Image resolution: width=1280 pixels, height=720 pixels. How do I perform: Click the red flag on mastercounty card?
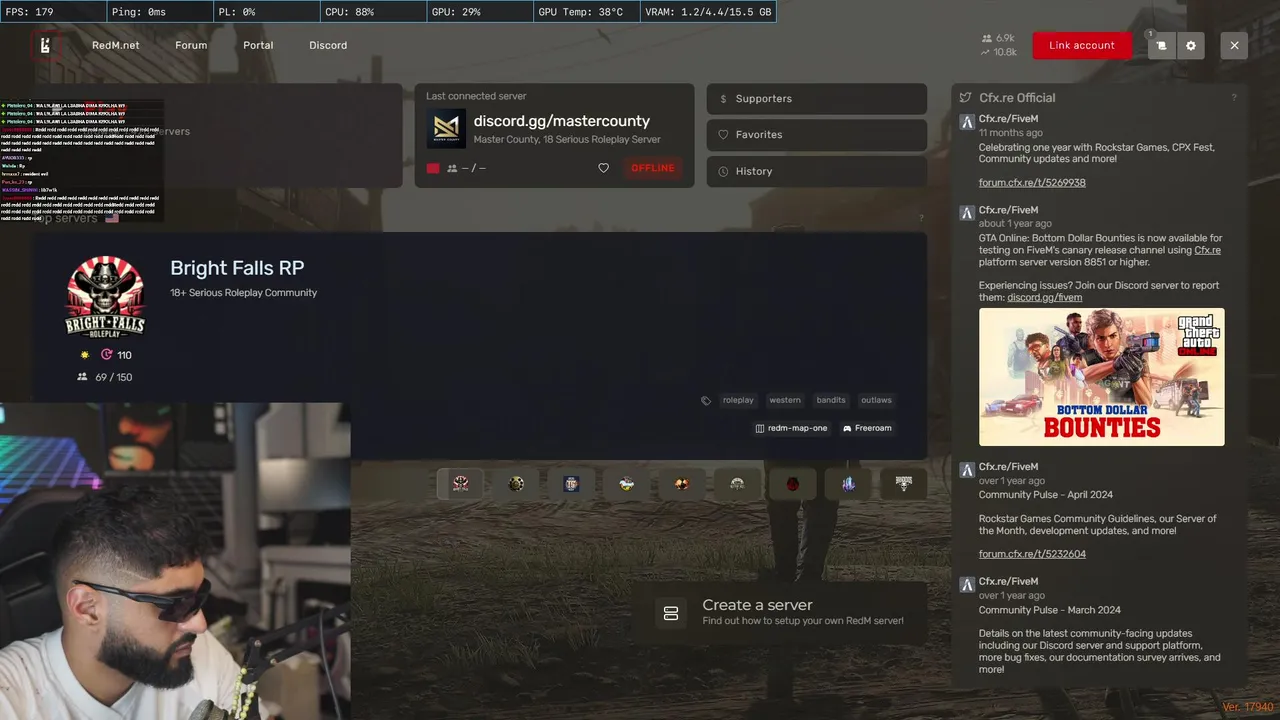click(x=433, y=168)
